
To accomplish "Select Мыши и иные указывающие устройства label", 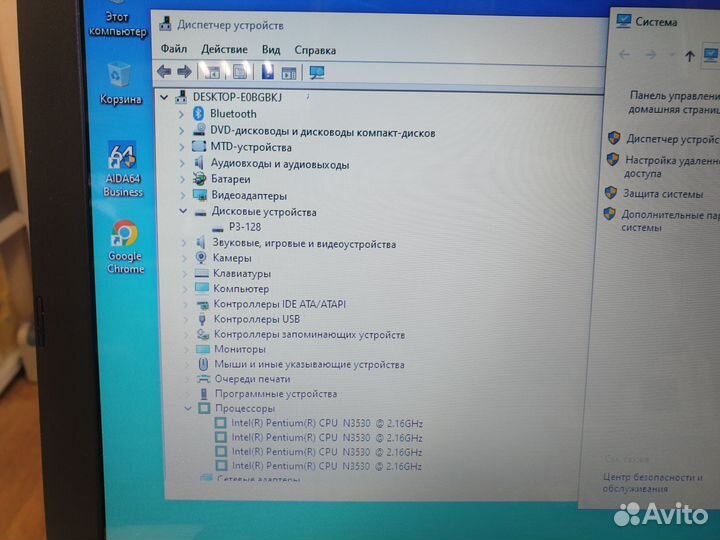I will 309,365.
